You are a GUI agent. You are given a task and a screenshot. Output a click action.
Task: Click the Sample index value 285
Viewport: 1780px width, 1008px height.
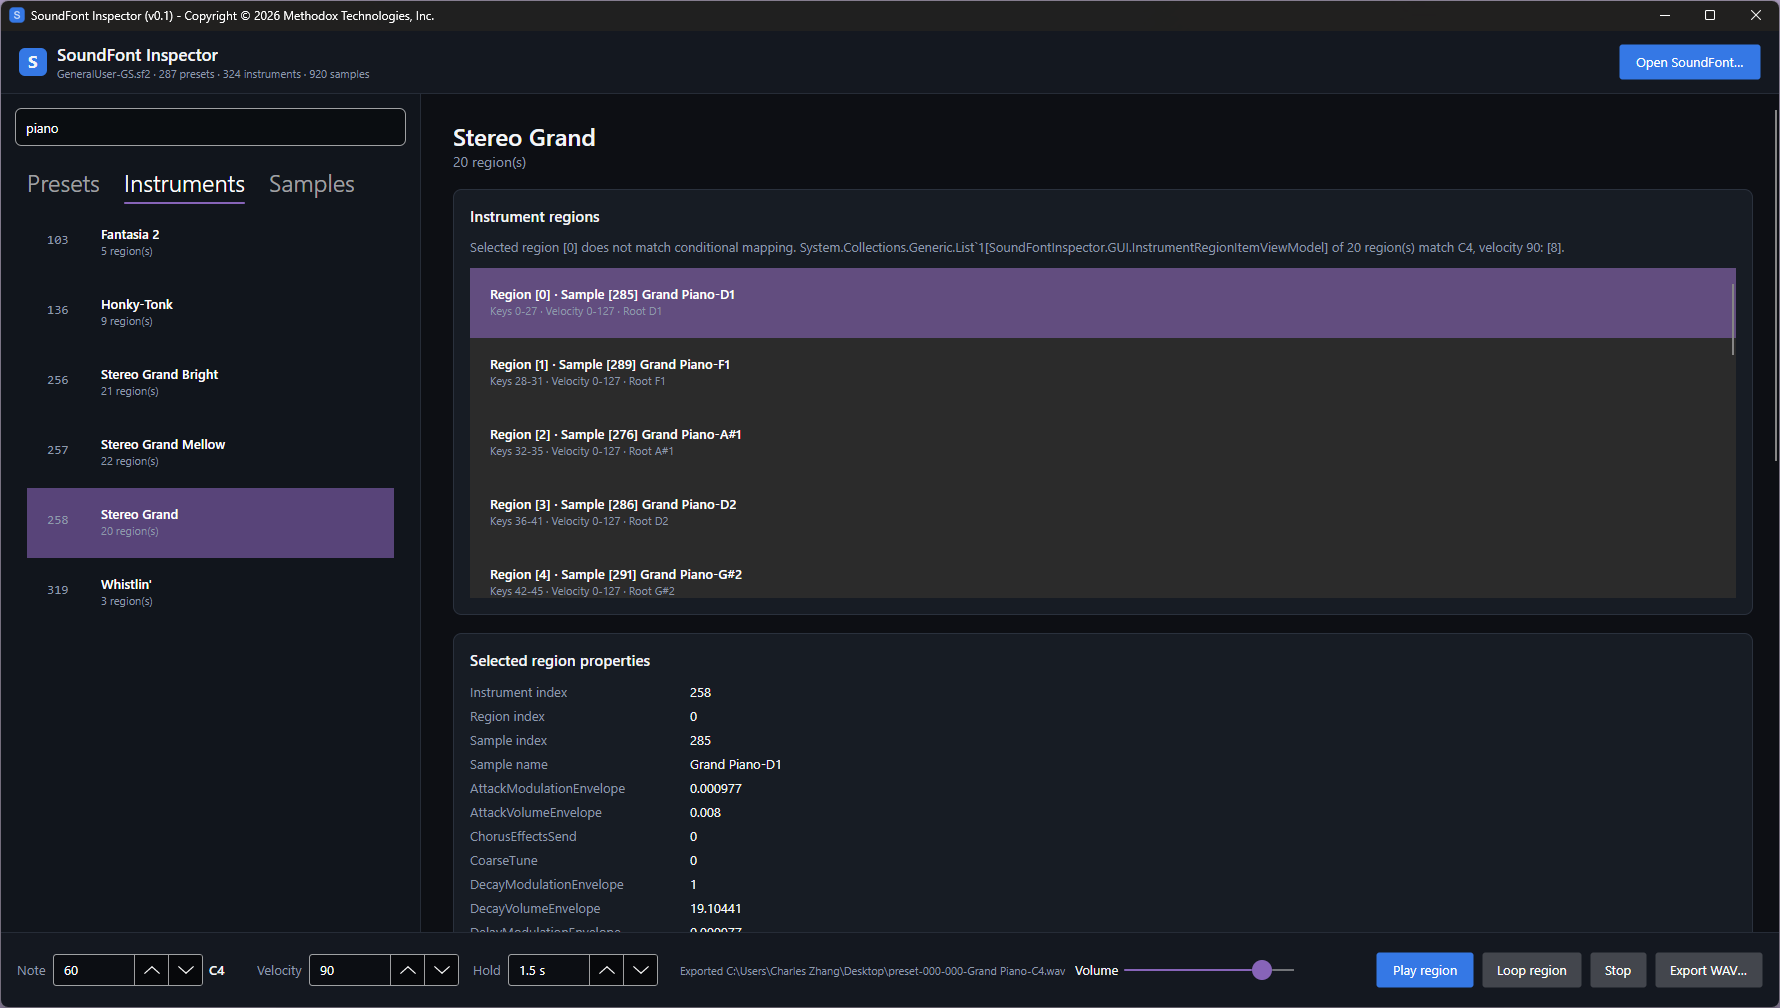pos(701,741)
